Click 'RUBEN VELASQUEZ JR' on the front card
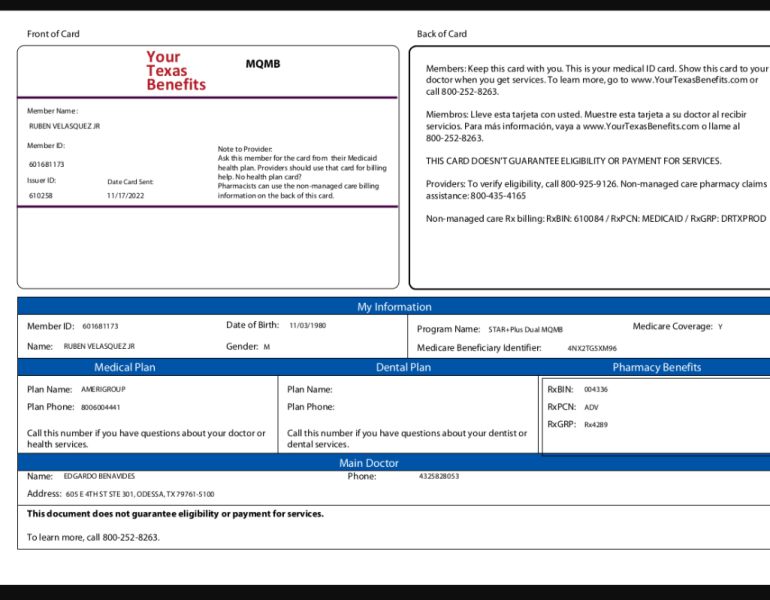Viewport: 770px width, 600px height. pyautogui.click(x=64, y=126)
